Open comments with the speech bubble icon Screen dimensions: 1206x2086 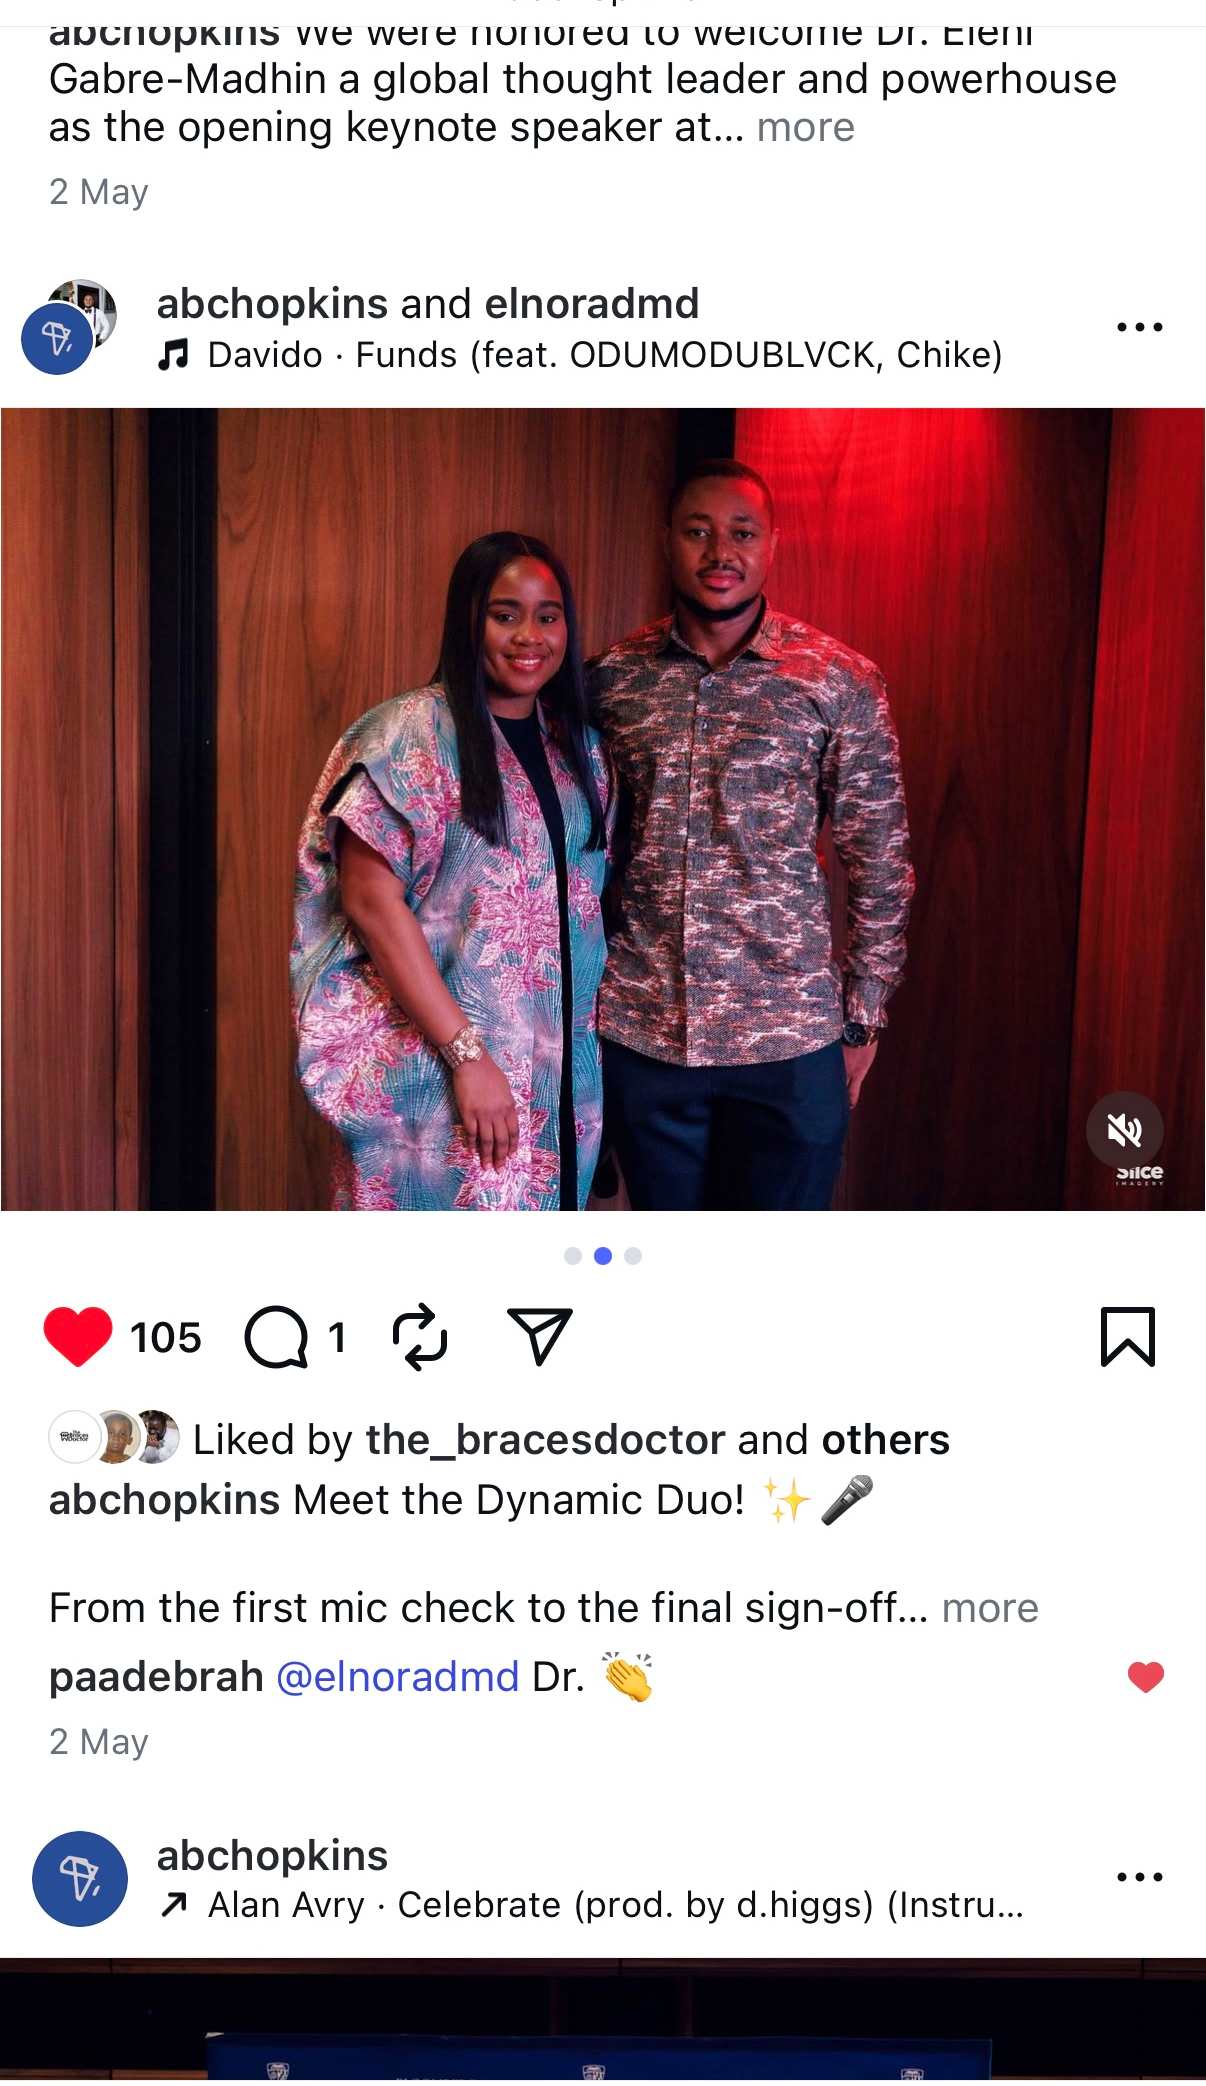click(276, 1336)
